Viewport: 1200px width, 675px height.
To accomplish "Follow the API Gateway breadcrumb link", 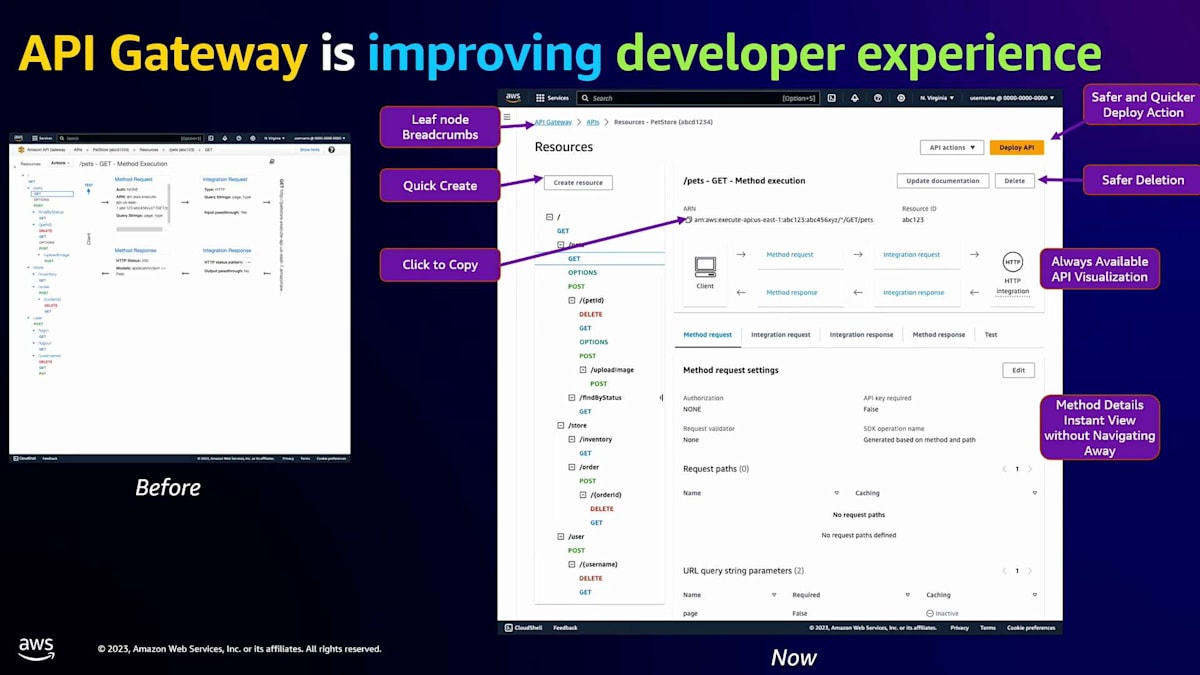I will [553, 122].
